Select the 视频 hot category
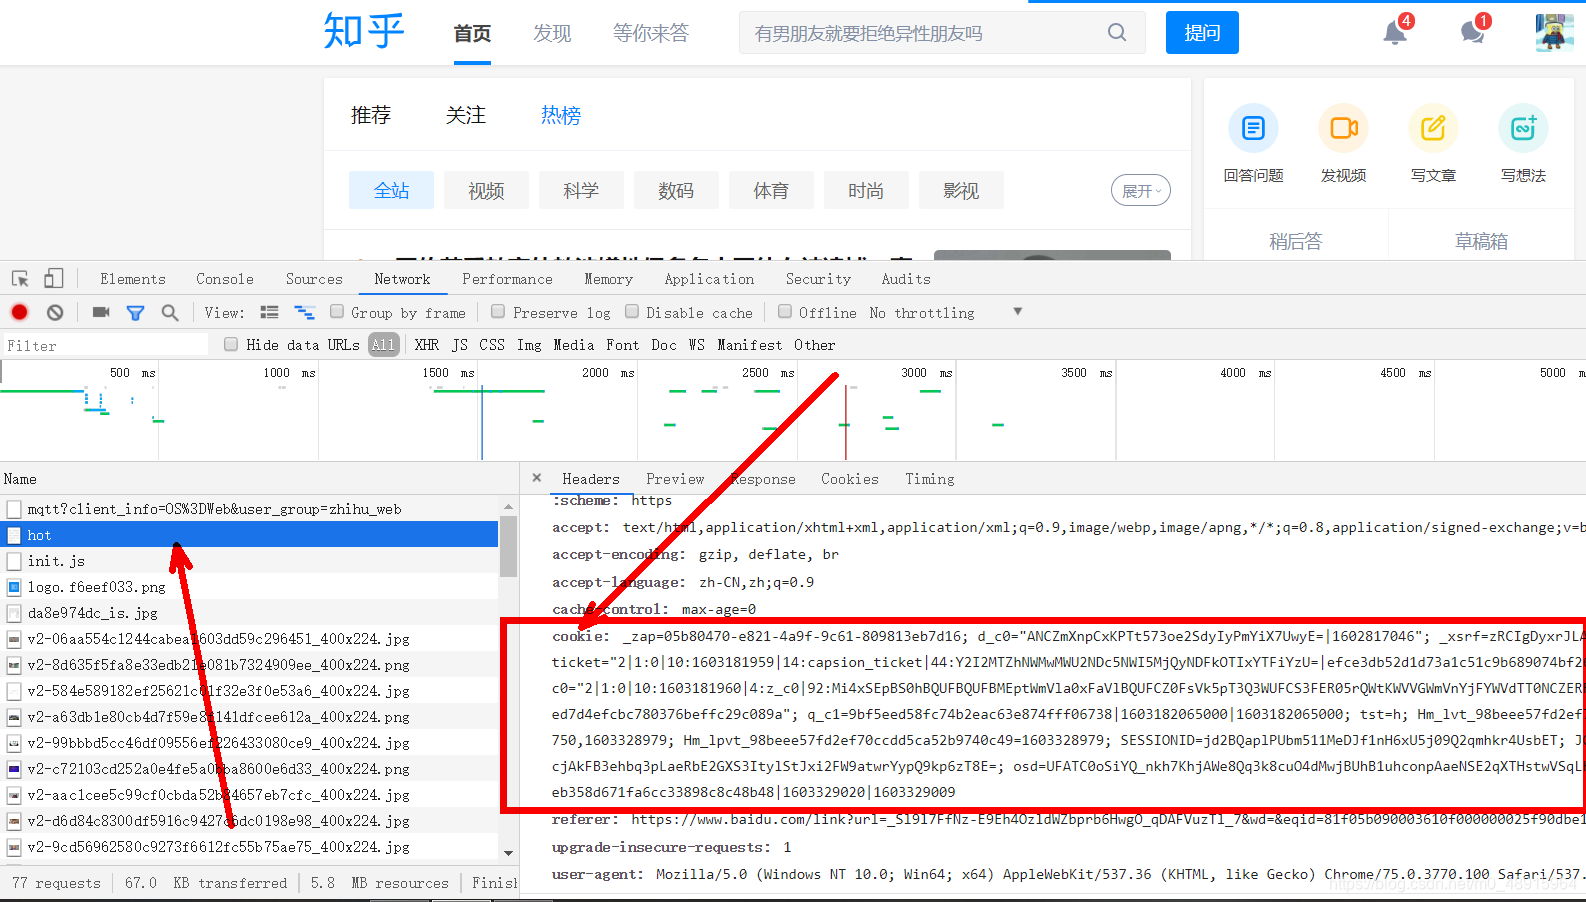The width and height of the screenshot is (1586, 902). pyautogui.click(x=486, y=190)
